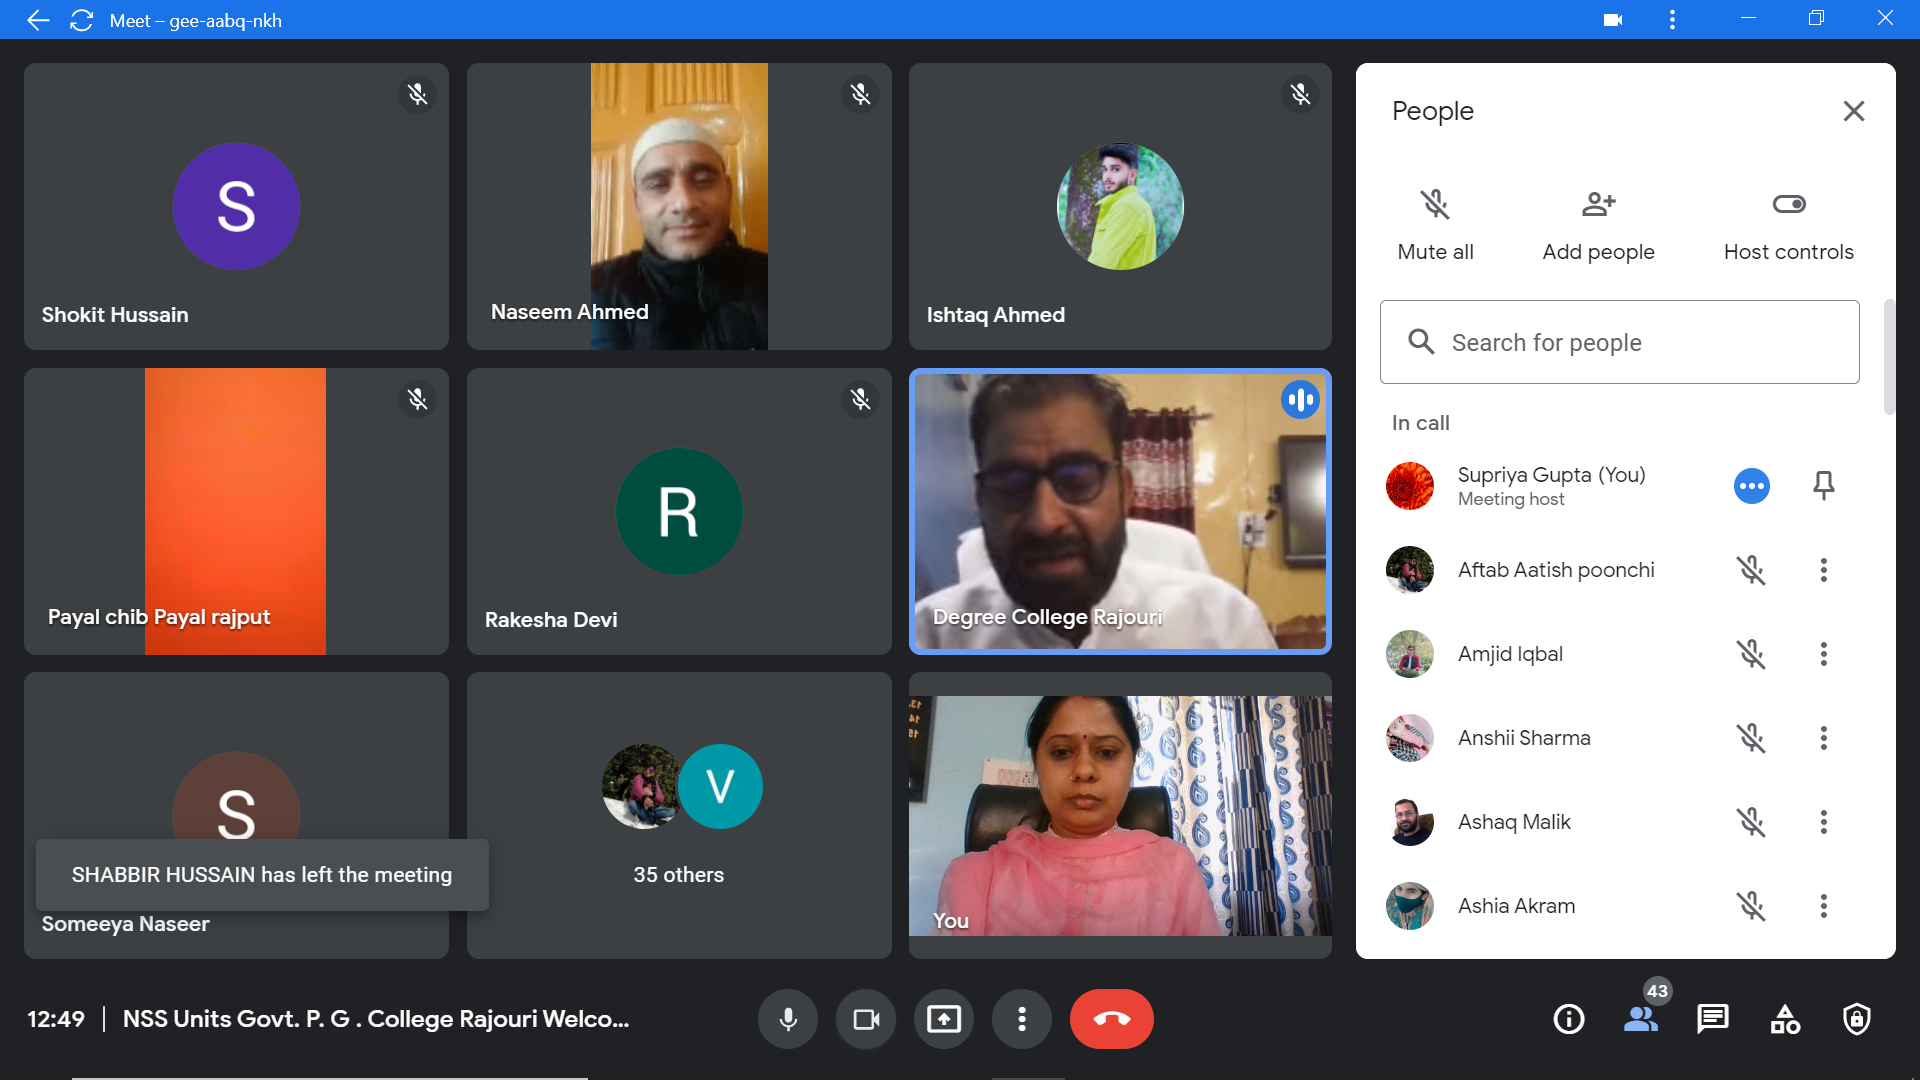
Task: Open the options menu for Amjid Iqbal
Action: [x=1823, y=654]
